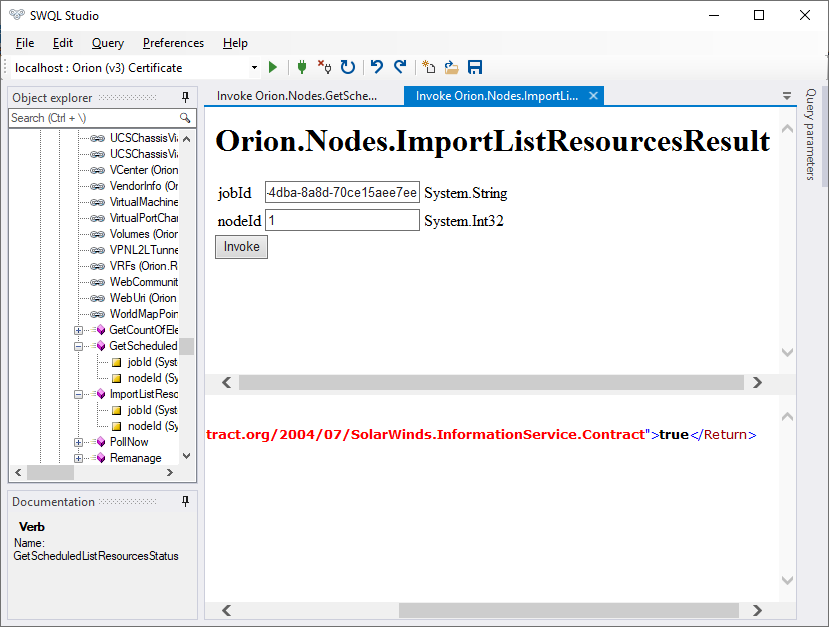This screenshot has height=627, width=829.
Task: Open the connection selector dropdown
Action: click(254, 68)
